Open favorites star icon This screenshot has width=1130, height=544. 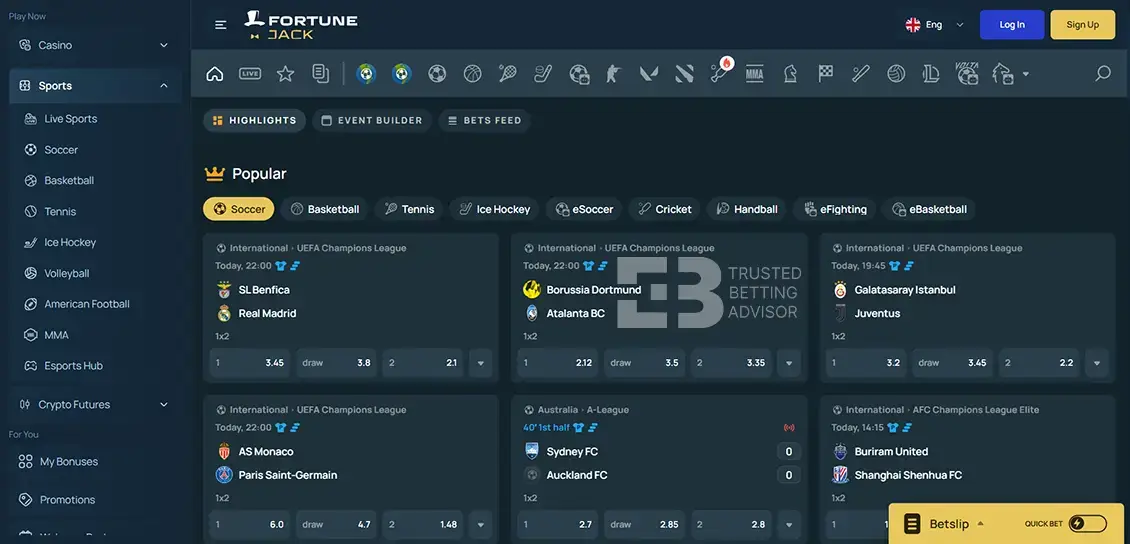pos(285,73)
